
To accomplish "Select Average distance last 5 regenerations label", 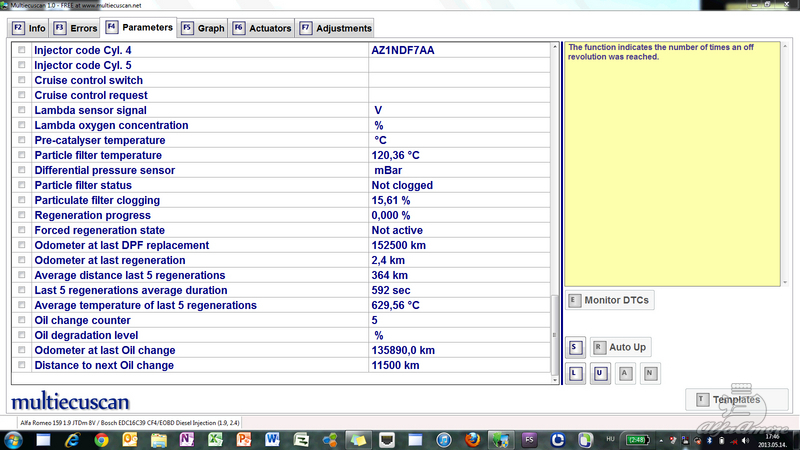I will coord(130,276).
